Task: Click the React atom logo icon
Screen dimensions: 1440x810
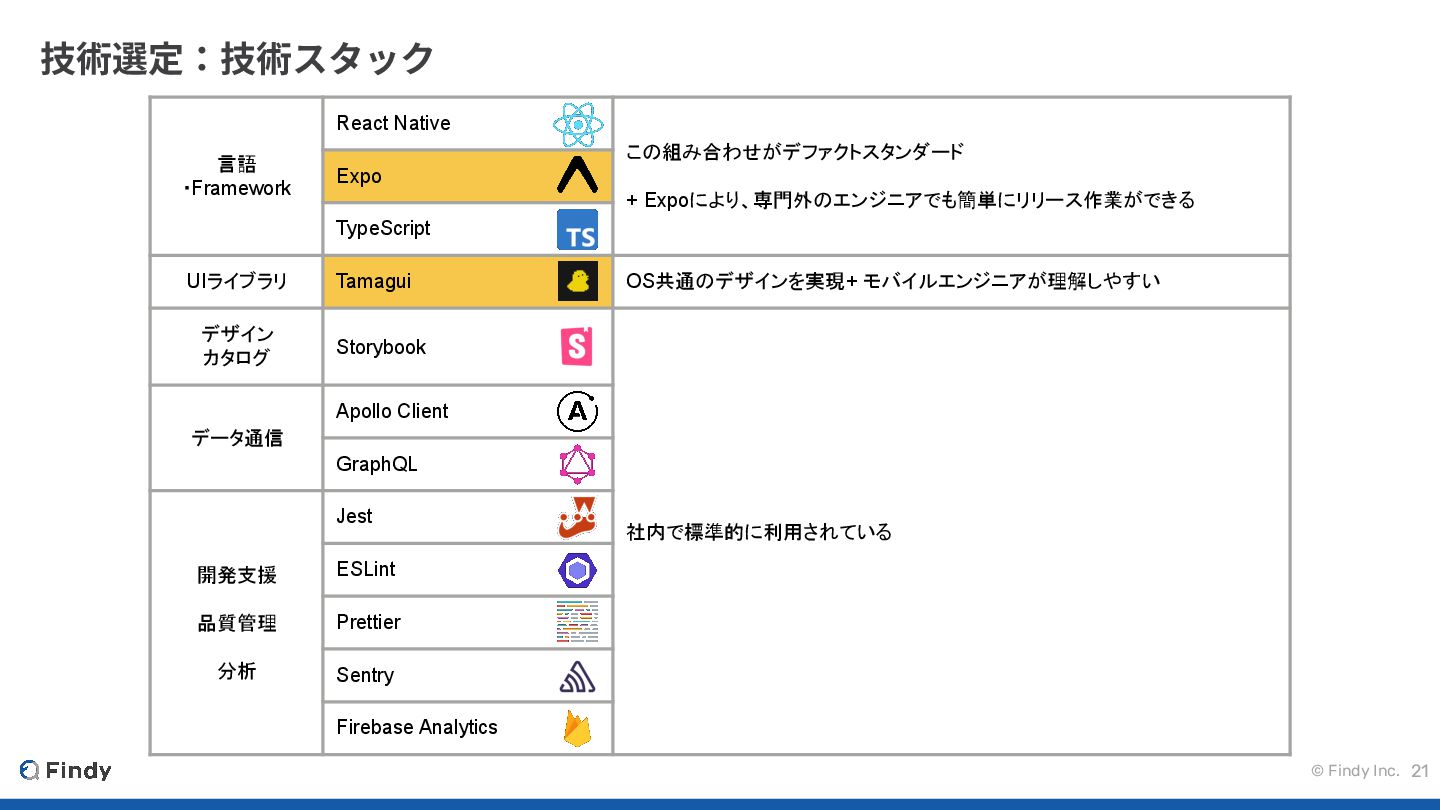Action: [x=578, y=125]
